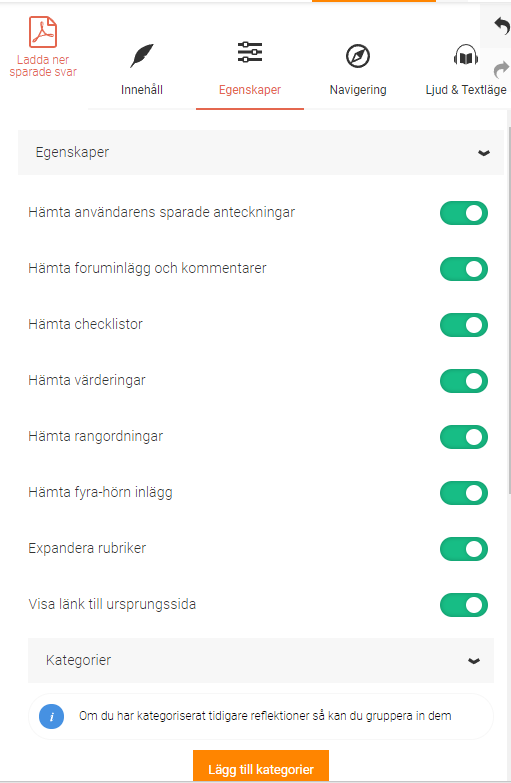
Task: Collapse the Egenskaper section chevron
Action: pos(484,153)
